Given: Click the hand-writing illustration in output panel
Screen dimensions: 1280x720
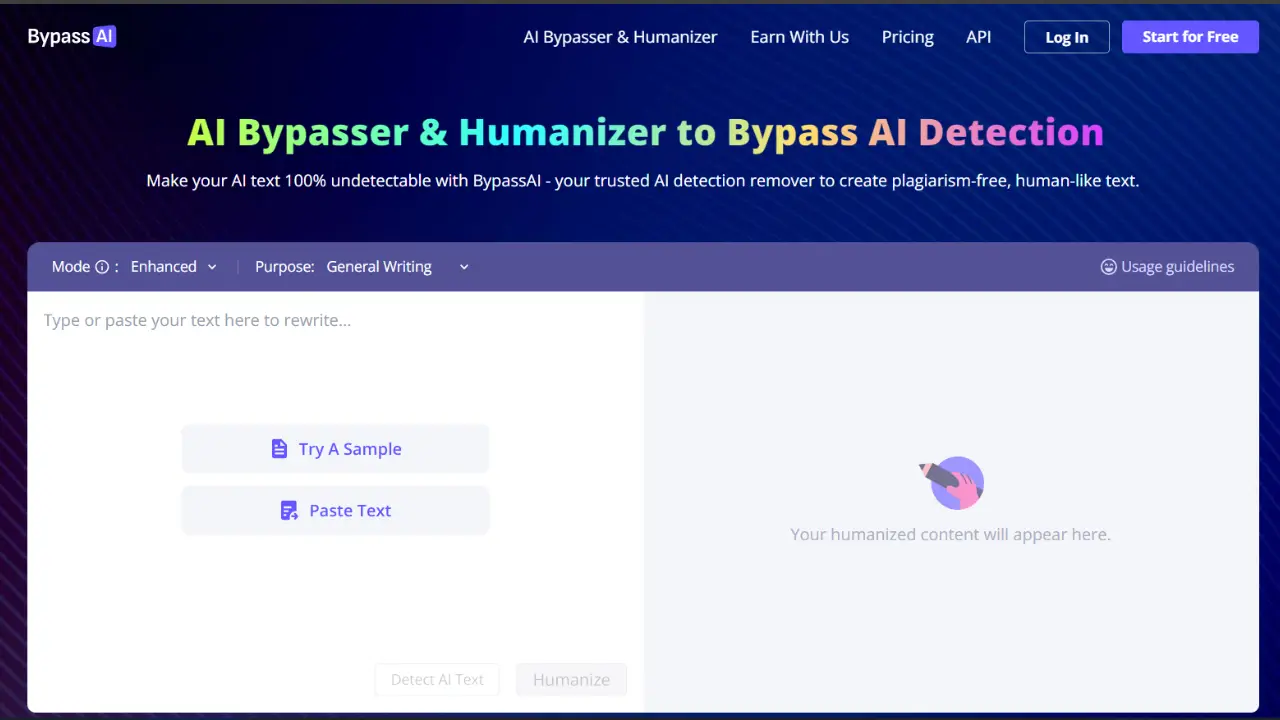Looking at the screenshot, I should click(952, 483).
